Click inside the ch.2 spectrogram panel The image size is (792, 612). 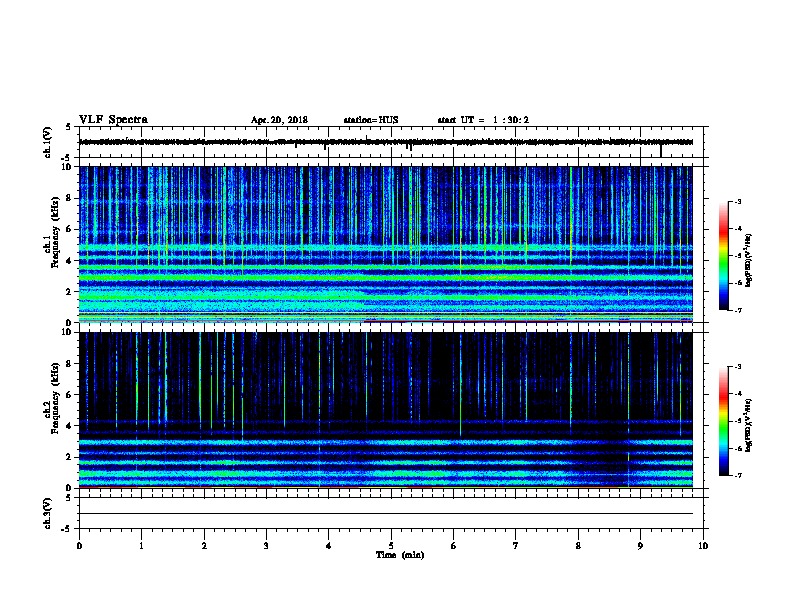(x=386, y=410)
